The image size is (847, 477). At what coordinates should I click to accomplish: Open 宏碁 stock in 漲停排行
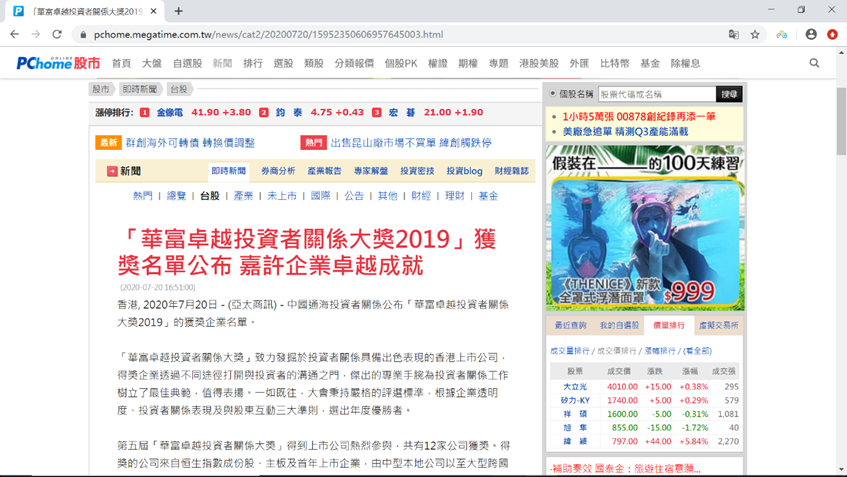point(402,112)
